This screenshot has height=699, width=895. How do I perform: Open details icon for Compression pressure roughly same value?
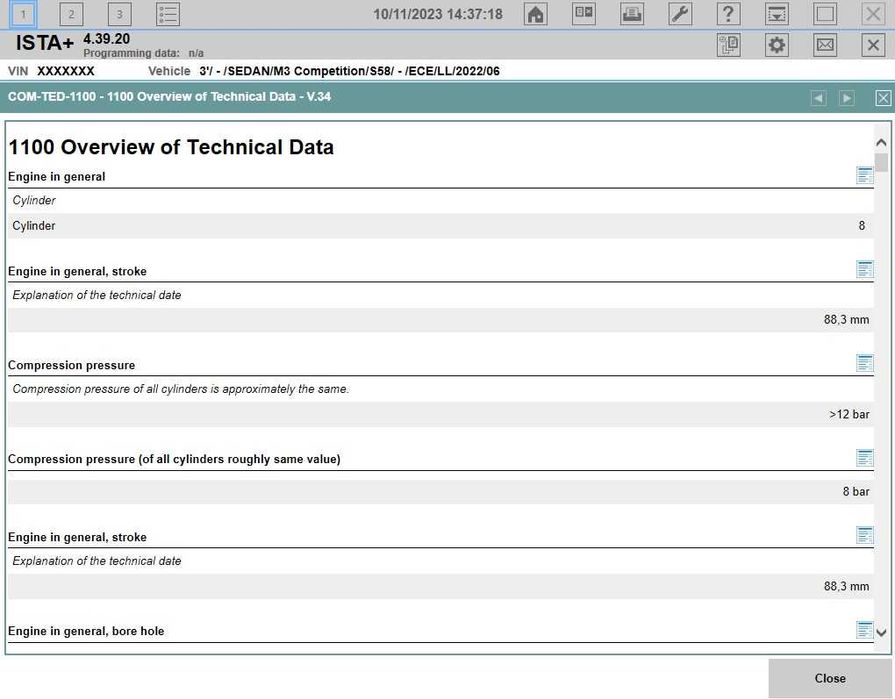(865, 458)
